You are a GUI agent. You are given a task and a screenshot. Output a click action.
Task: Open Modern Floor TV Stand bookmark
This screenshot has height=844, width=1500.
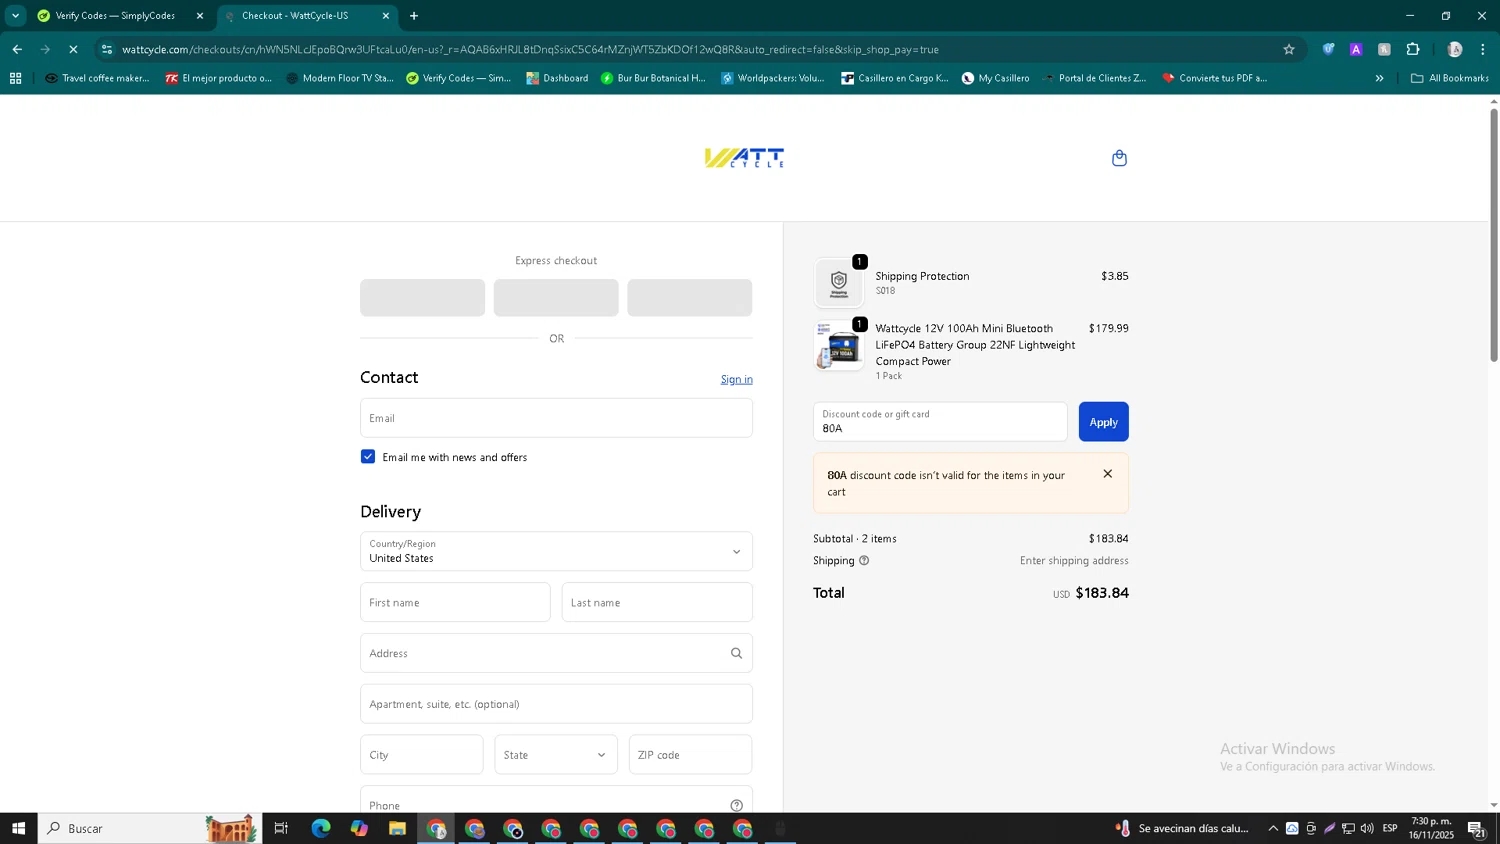pyautogui.click(x=339, y=78)
